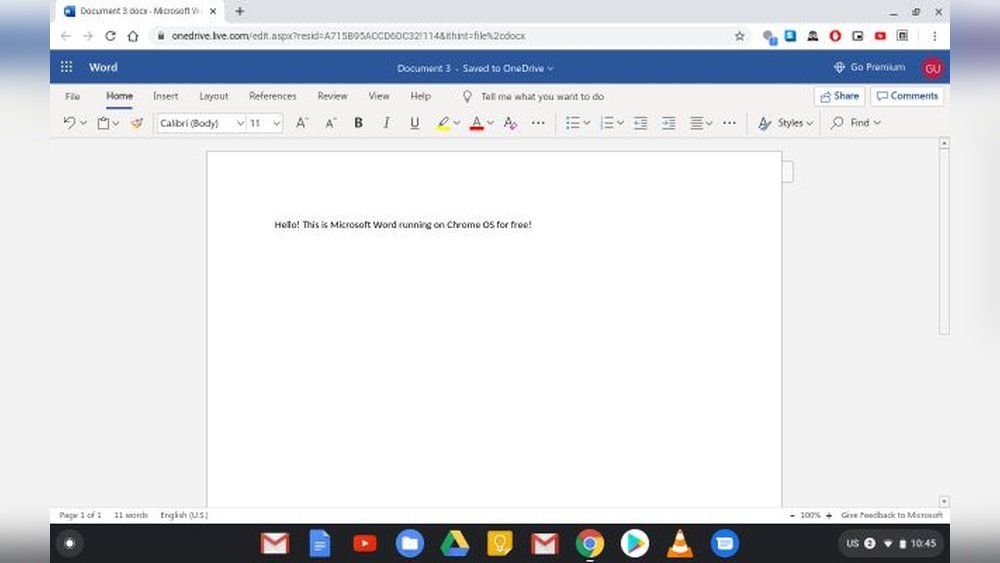This screenshot has width=1000, height=563.
Task: Open the Word app launcher grid
Action: [66, 67]
